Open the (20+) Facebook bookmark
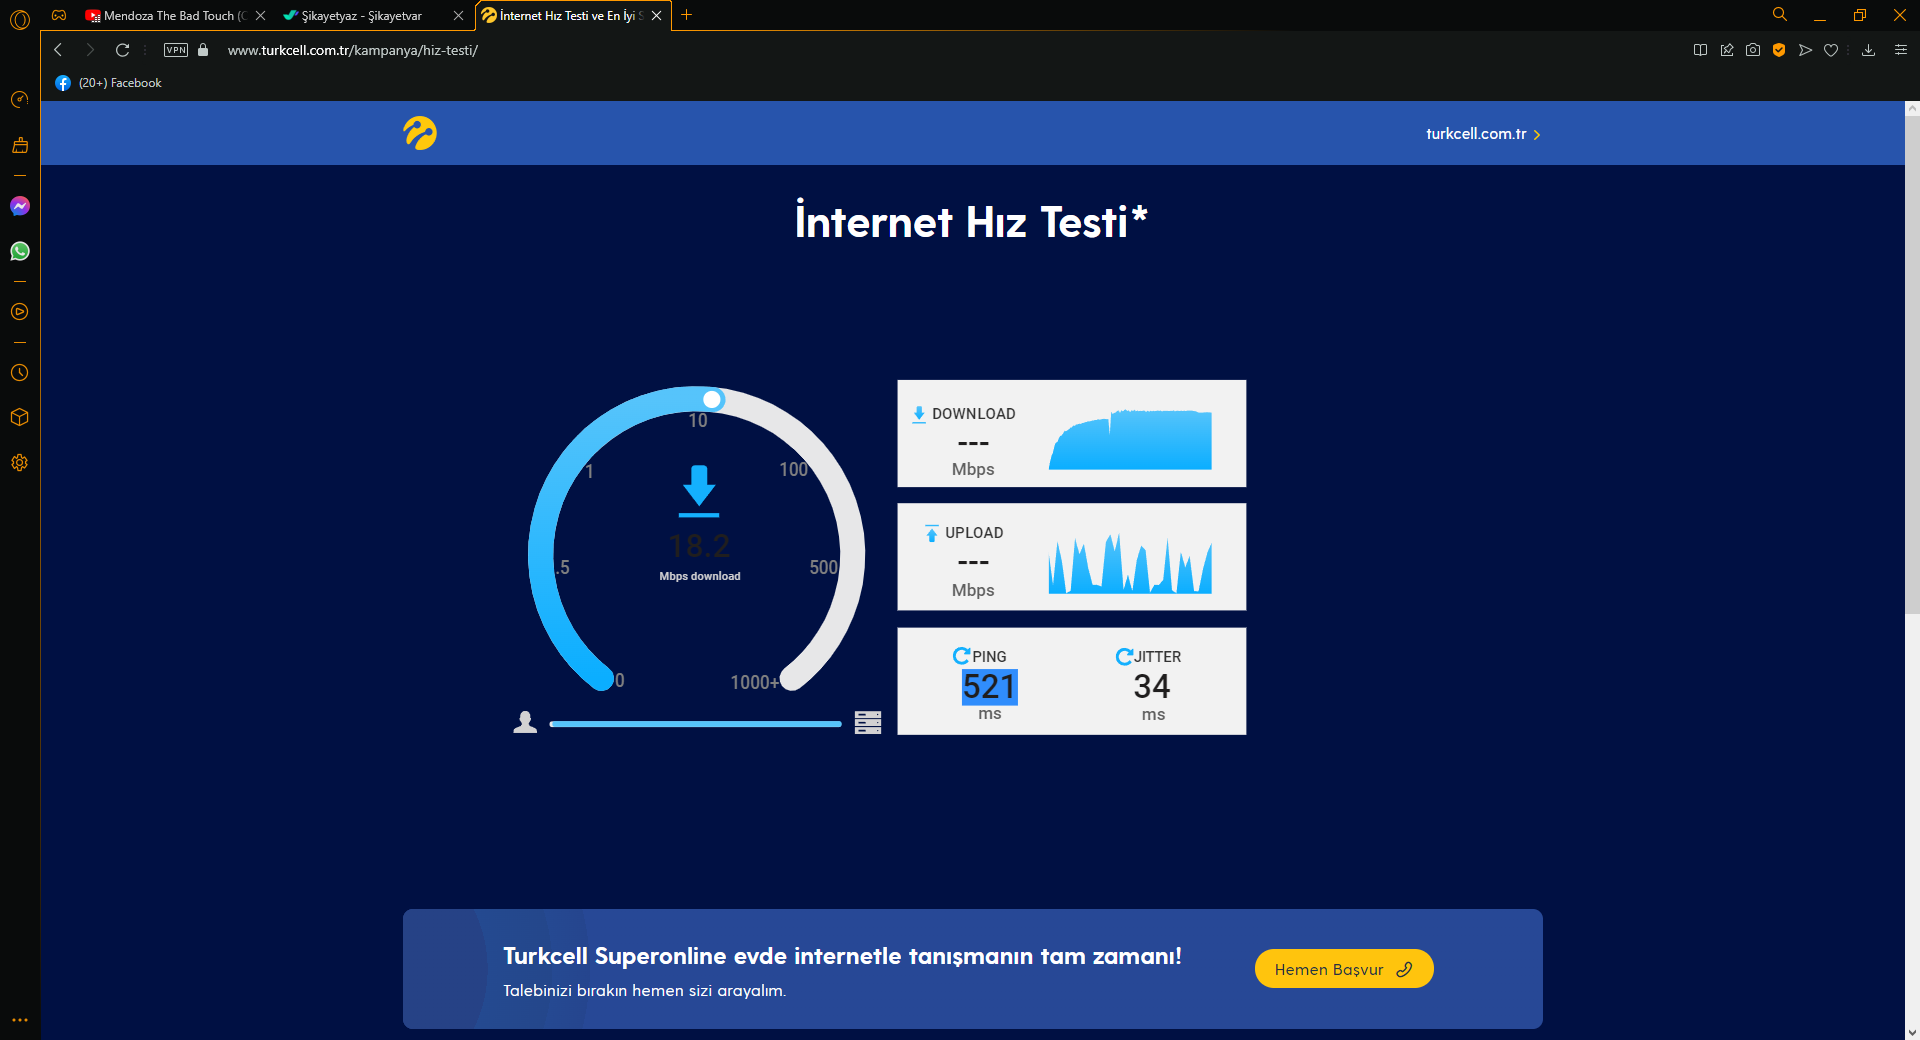The width and height of the screenshot is (1920, 1040). (108, 83)
